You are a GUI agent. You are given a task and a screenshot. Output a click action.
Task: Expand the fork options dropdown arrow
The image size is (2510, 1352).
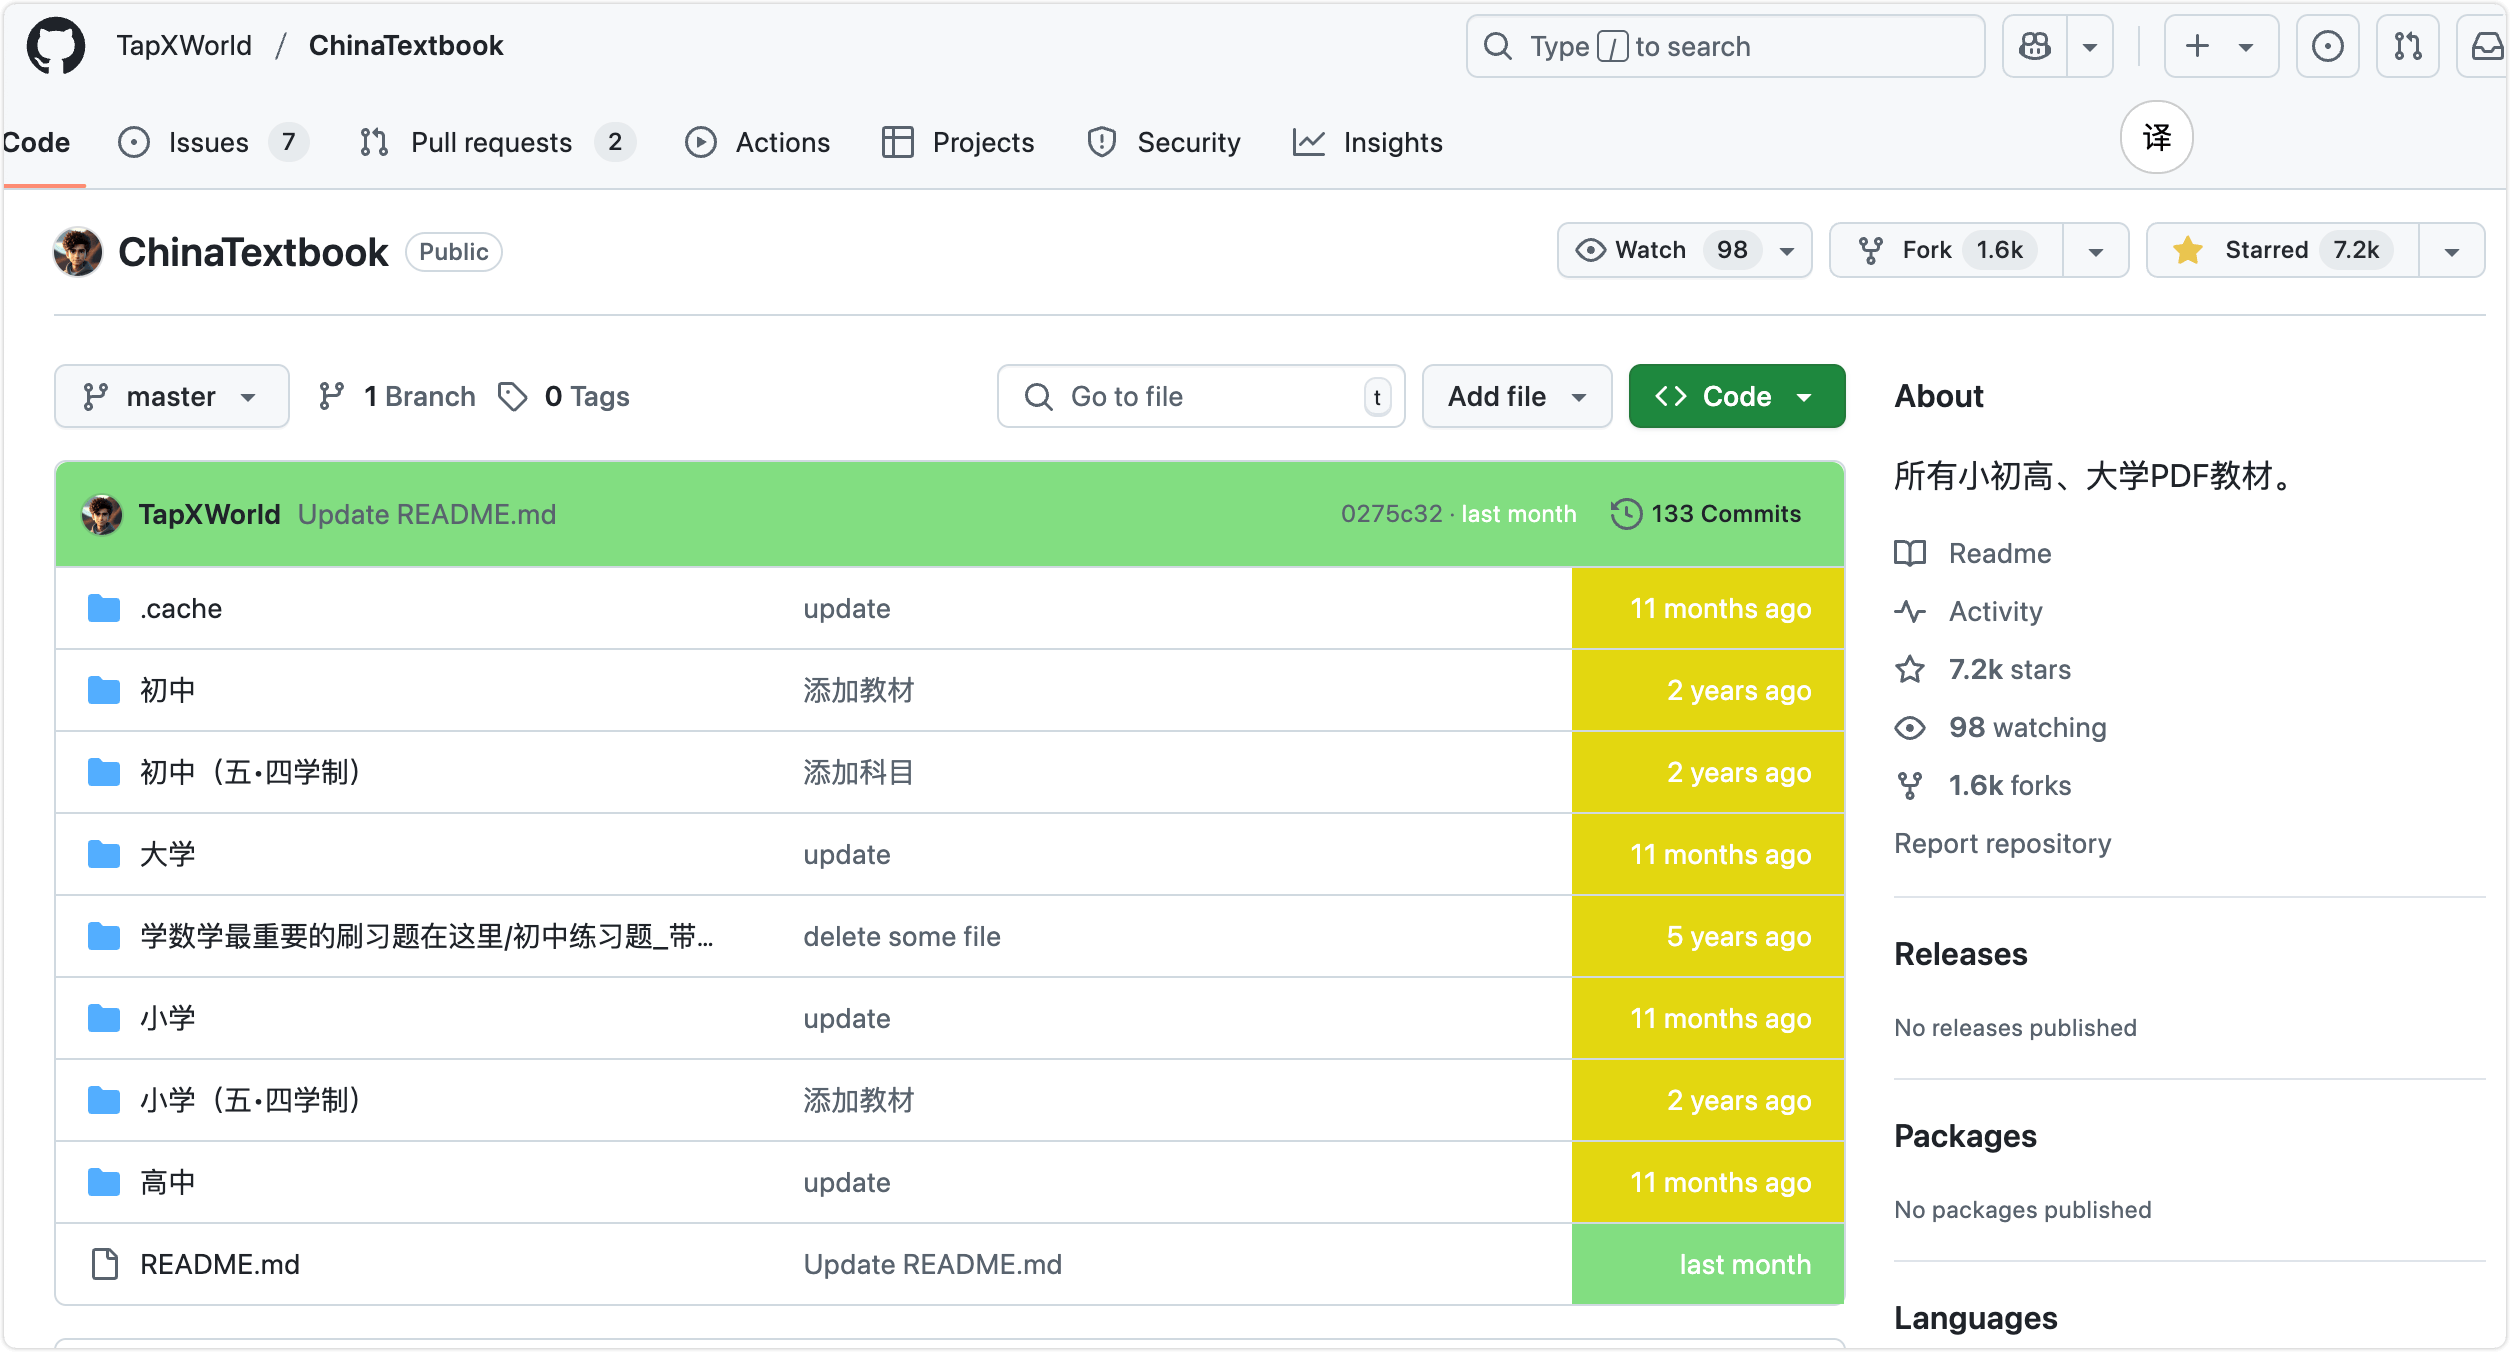pyautogui.click(x=2096, y=250)
